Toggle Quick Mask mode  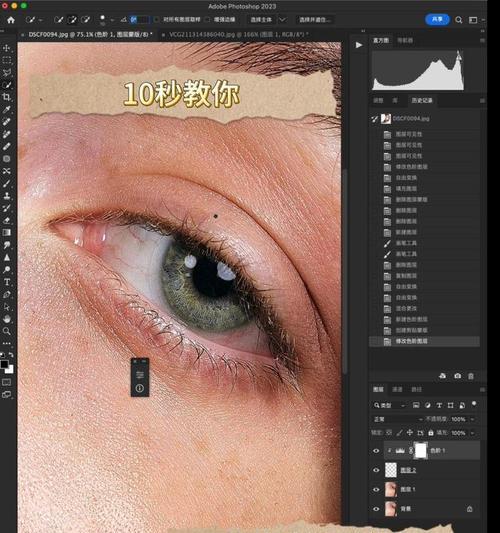(6, 382)
